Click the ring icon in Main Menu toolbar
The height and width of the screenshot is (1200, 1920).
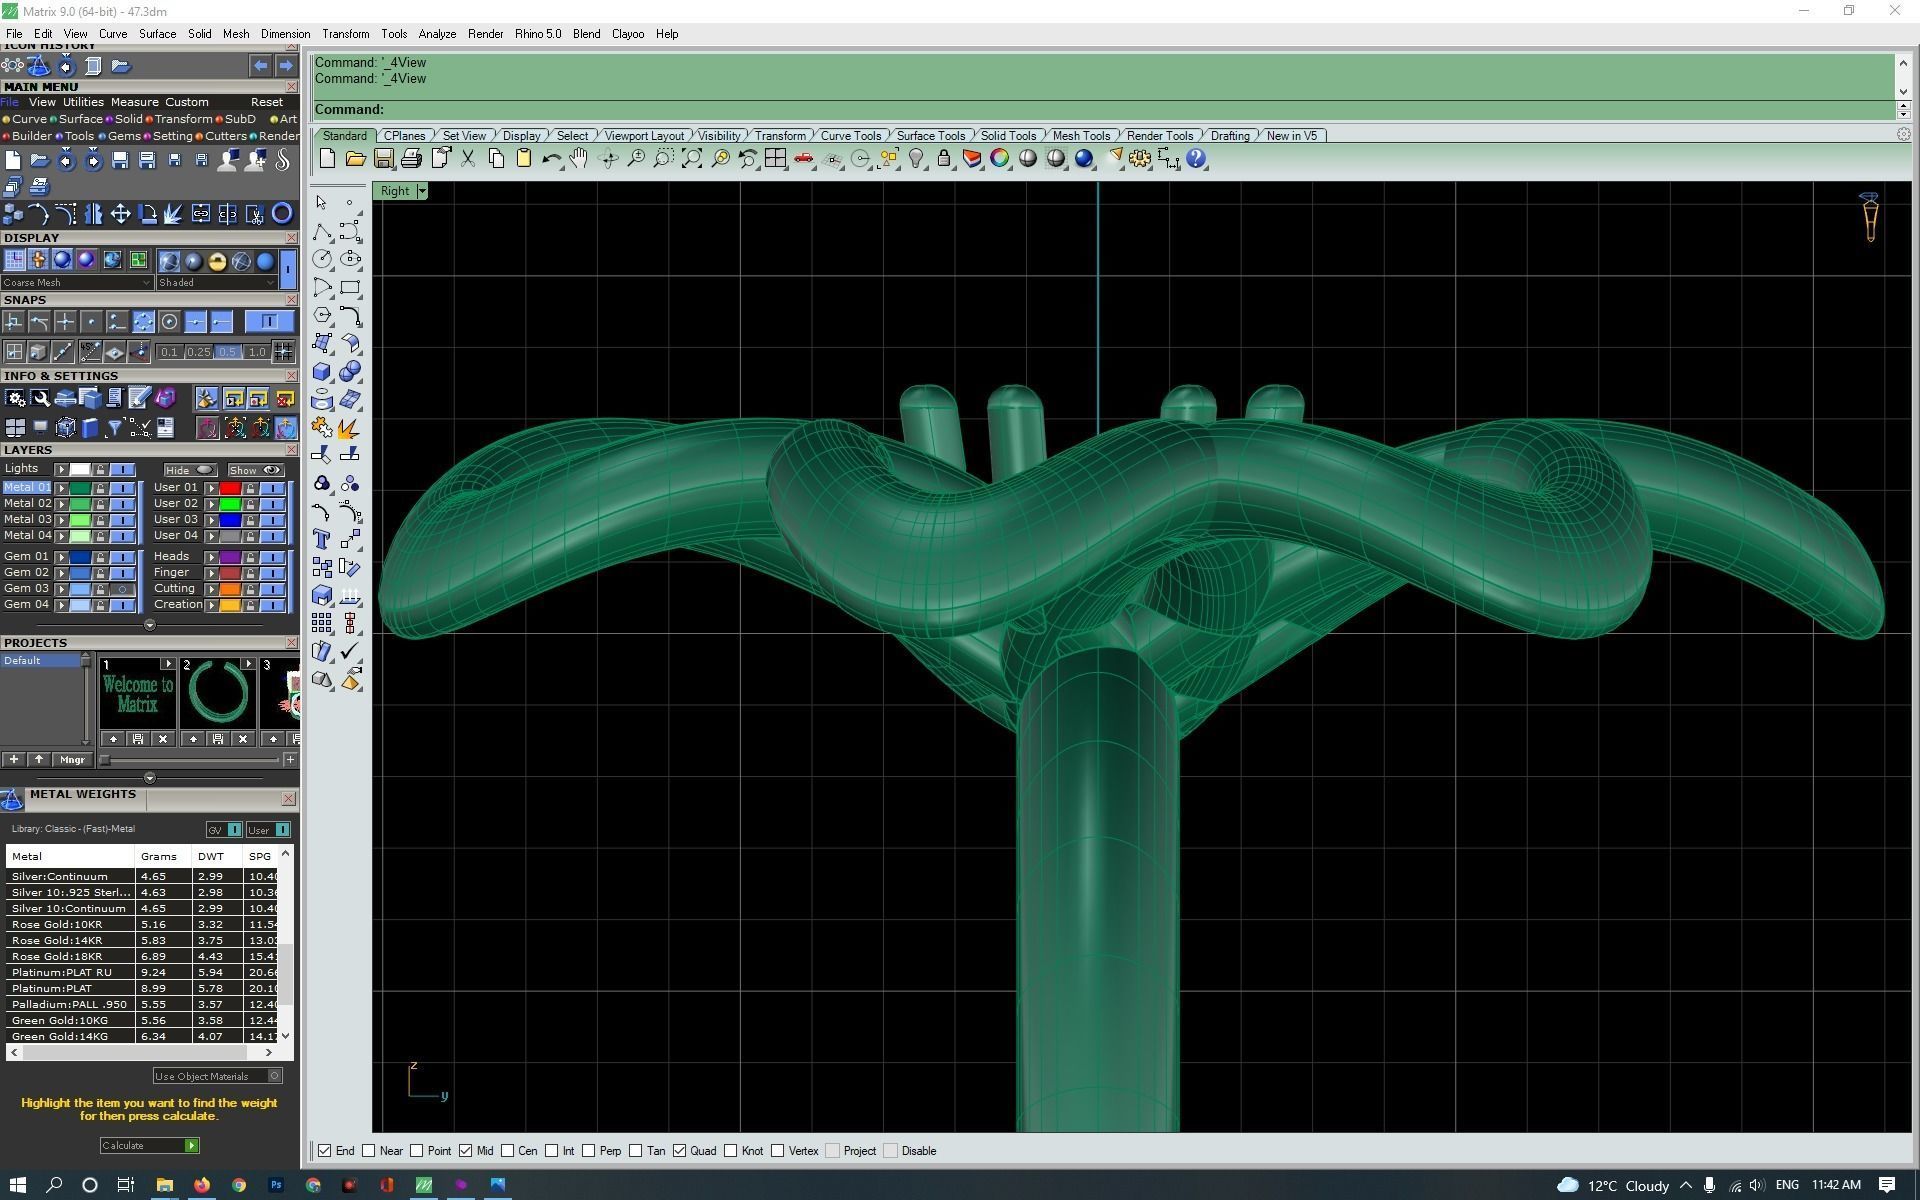(282, 213)
